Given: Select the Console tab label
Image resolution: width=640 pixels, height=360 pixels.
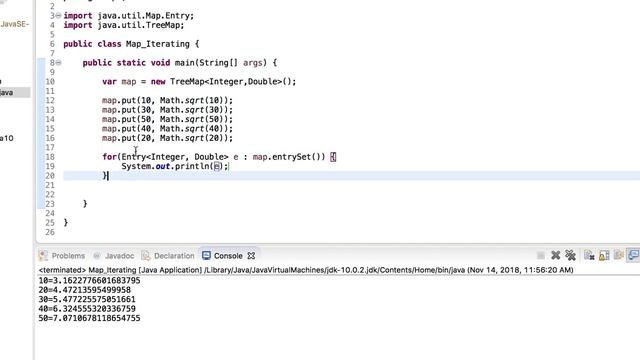Looking at the screenshot, I should [x=228, y=256].
